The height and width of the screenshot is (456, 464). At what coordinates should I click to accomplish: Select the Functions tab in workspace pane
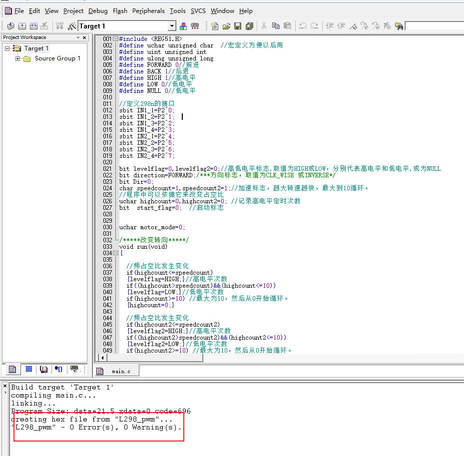[59, 369]
